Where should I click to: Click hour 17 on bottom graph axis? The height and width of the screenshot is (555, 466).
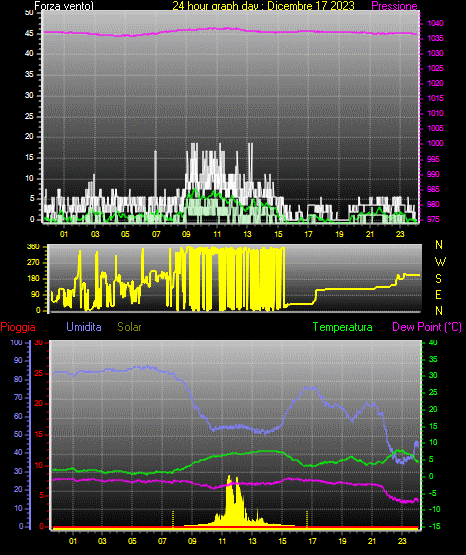click(312, 541)
